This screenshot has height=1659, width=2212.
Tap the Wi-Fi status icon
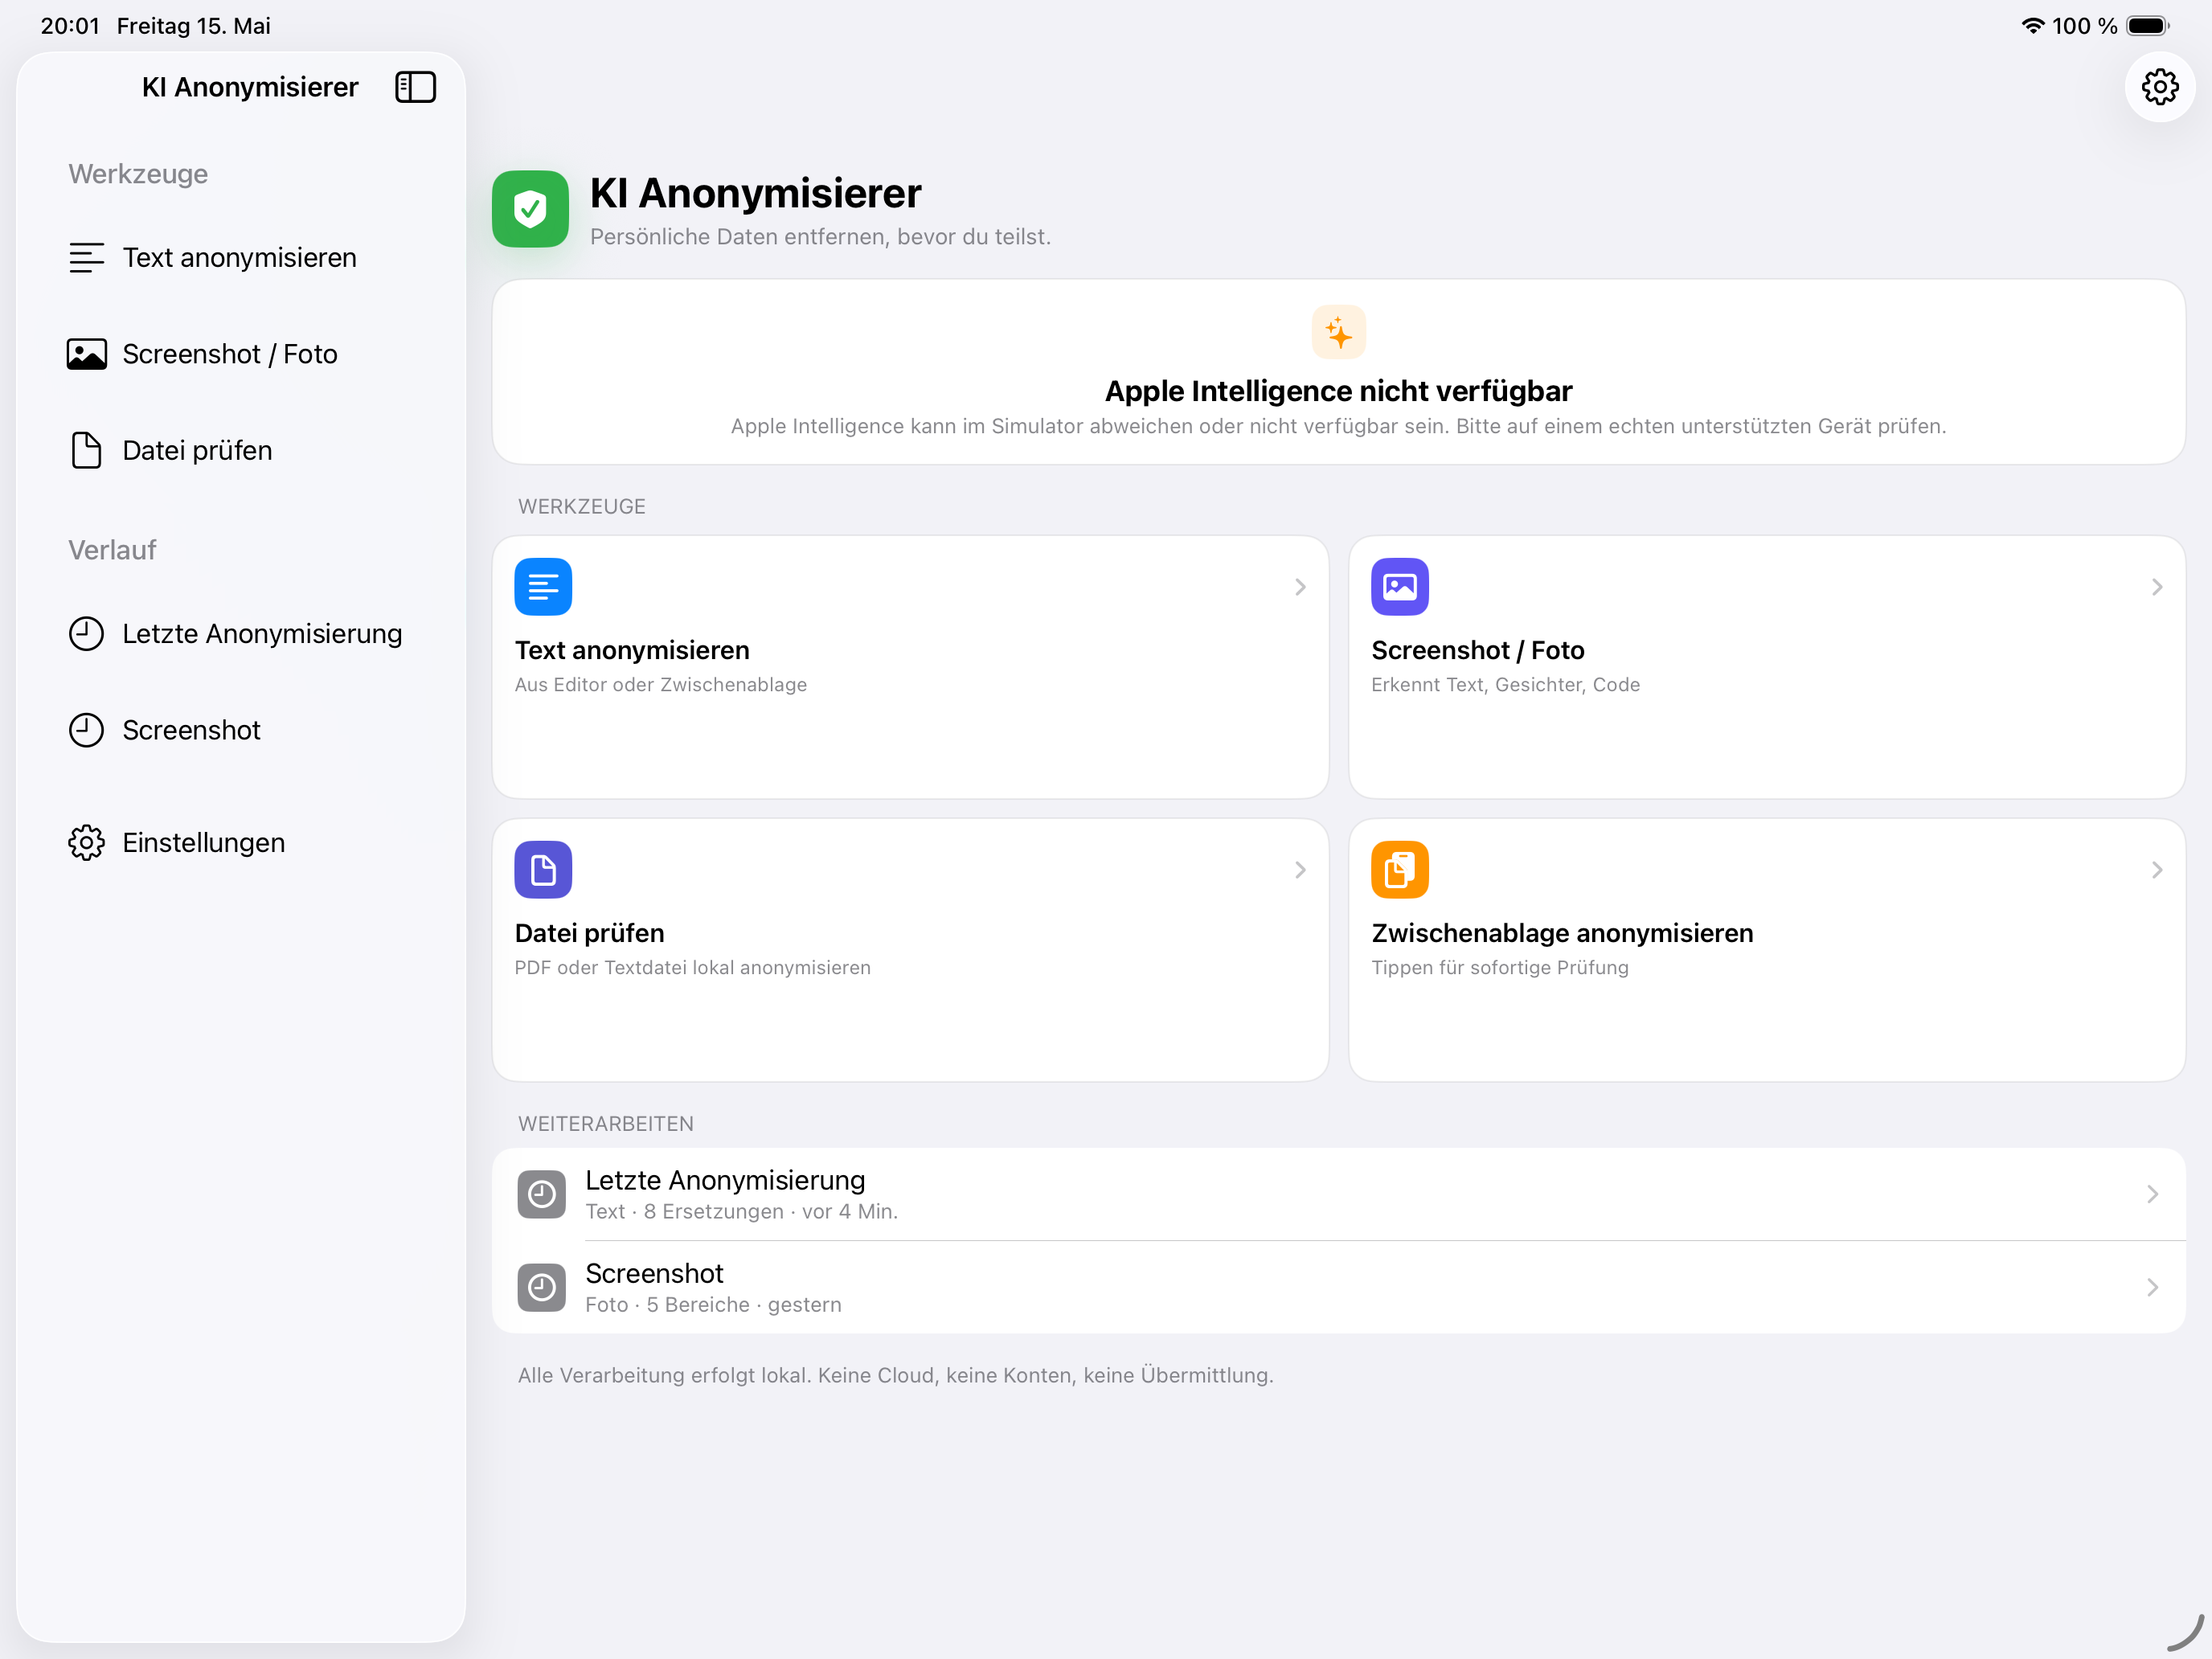(2032, 26)
